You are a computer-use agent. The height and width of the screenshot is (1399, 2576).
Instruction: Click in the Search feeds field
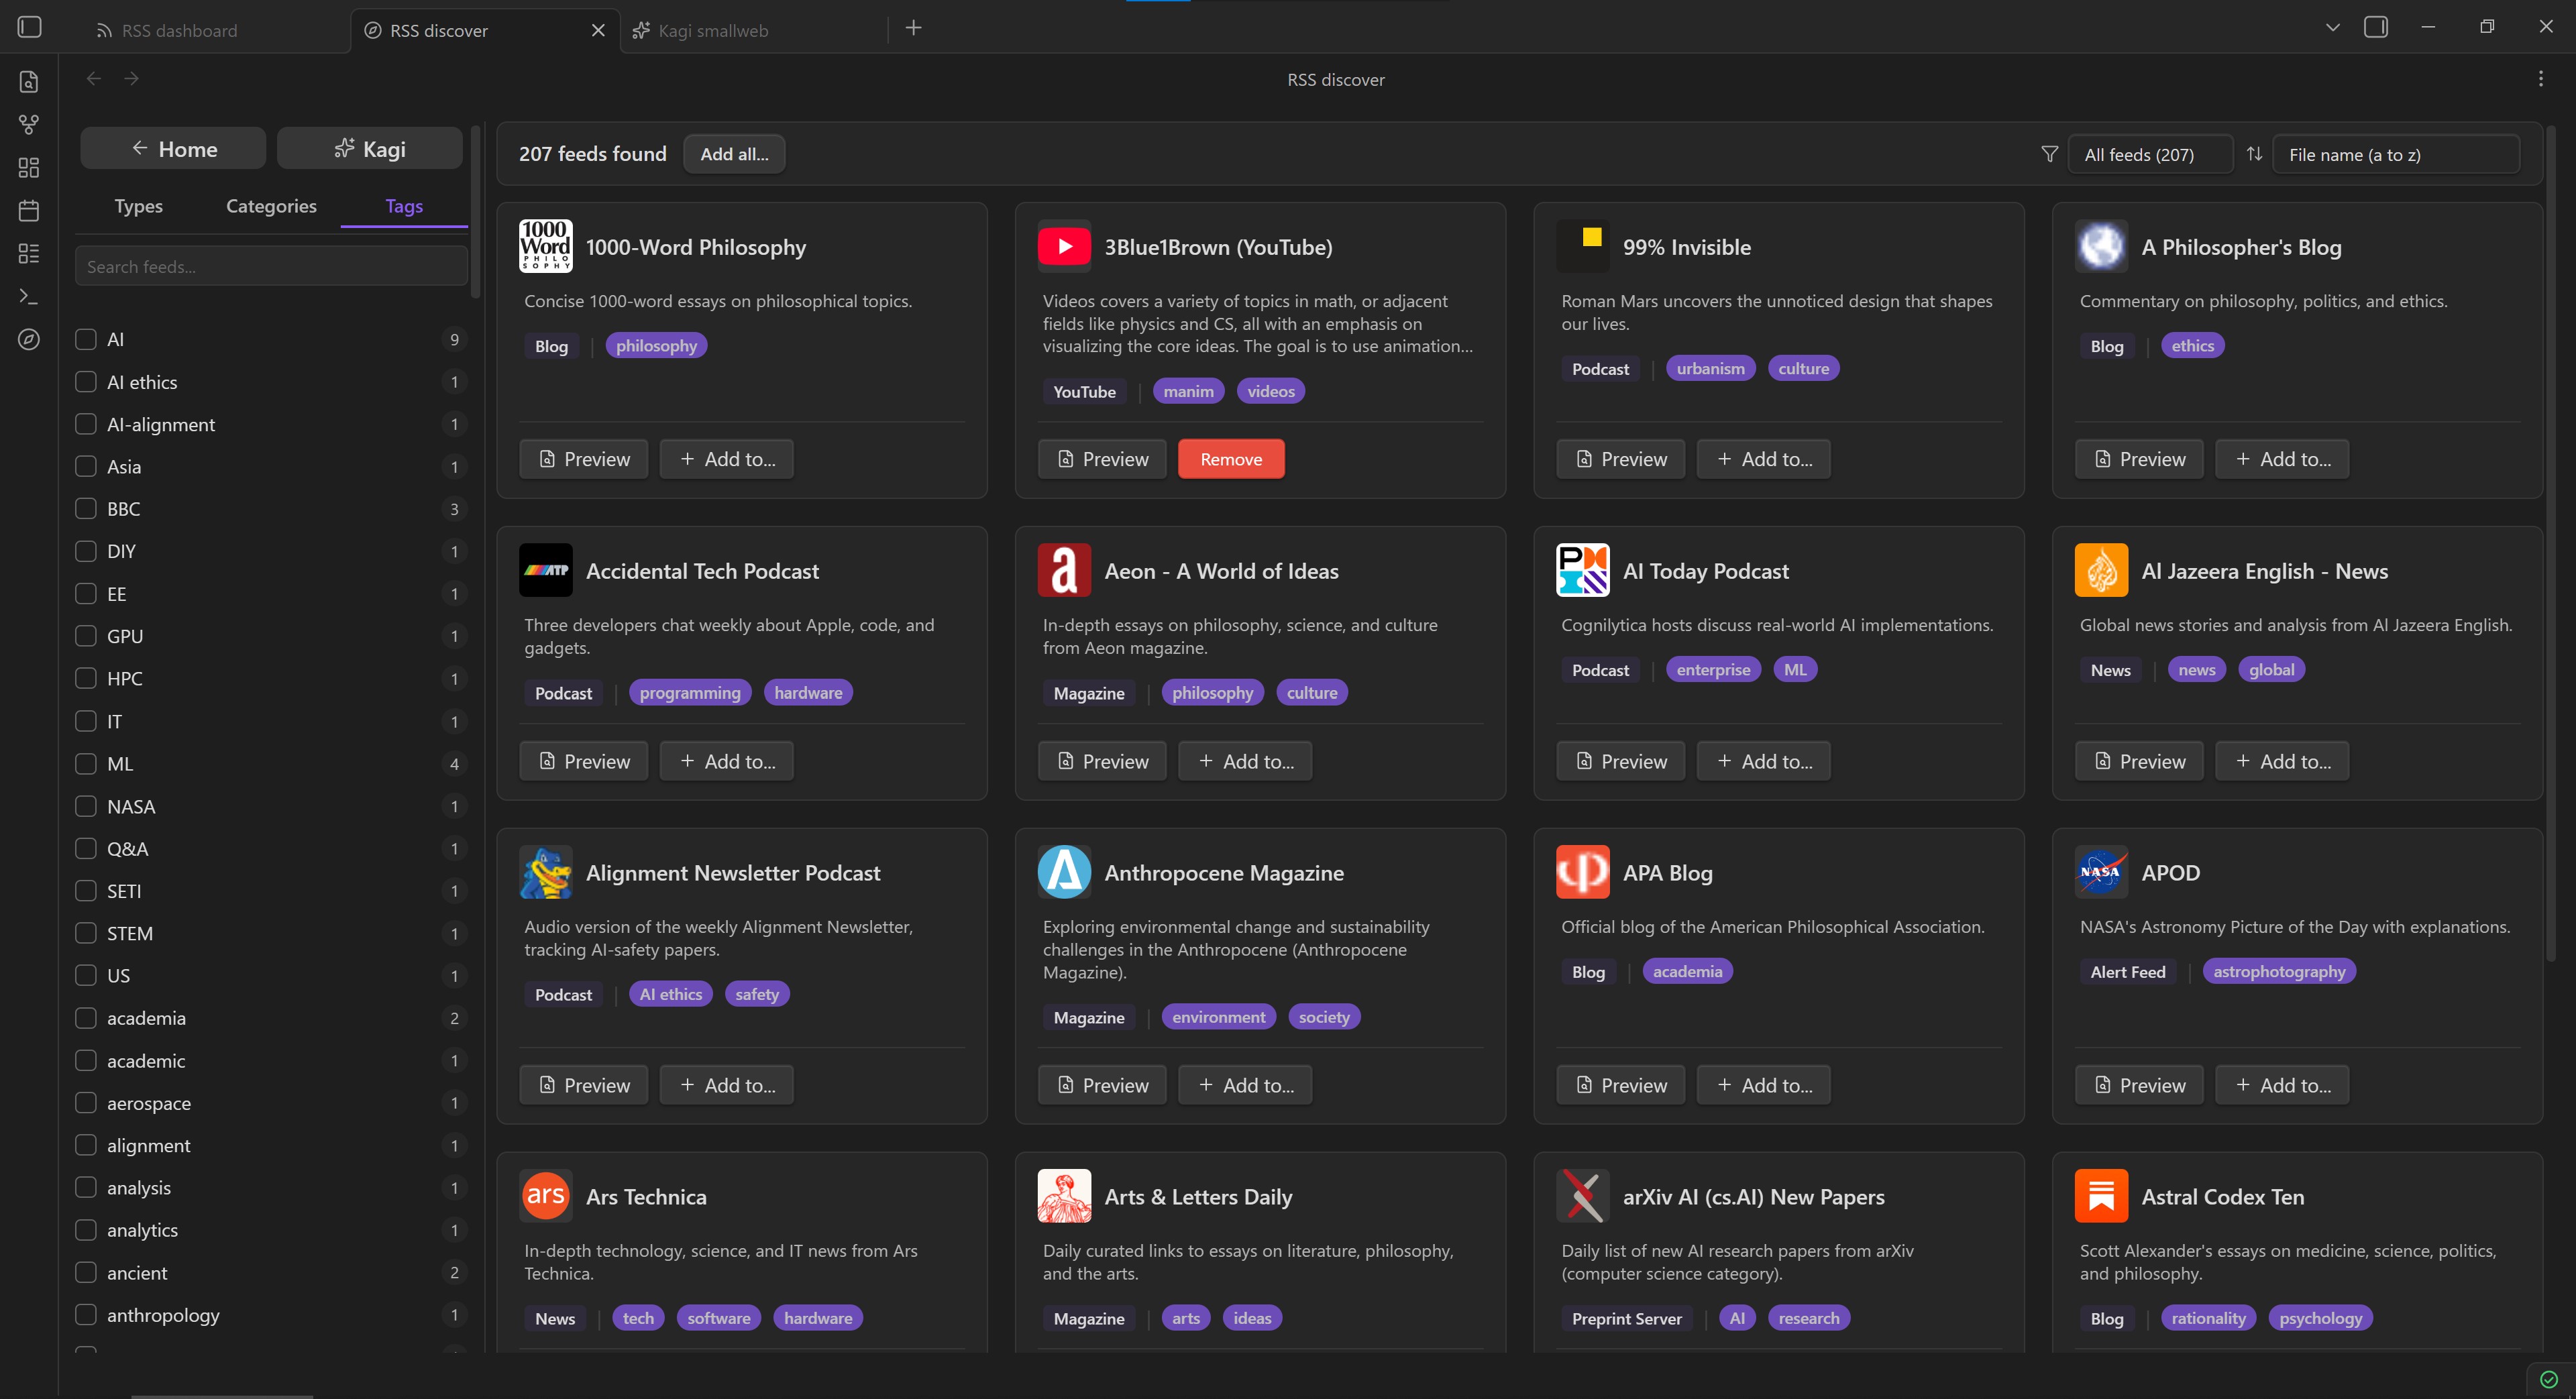point(271,267)
